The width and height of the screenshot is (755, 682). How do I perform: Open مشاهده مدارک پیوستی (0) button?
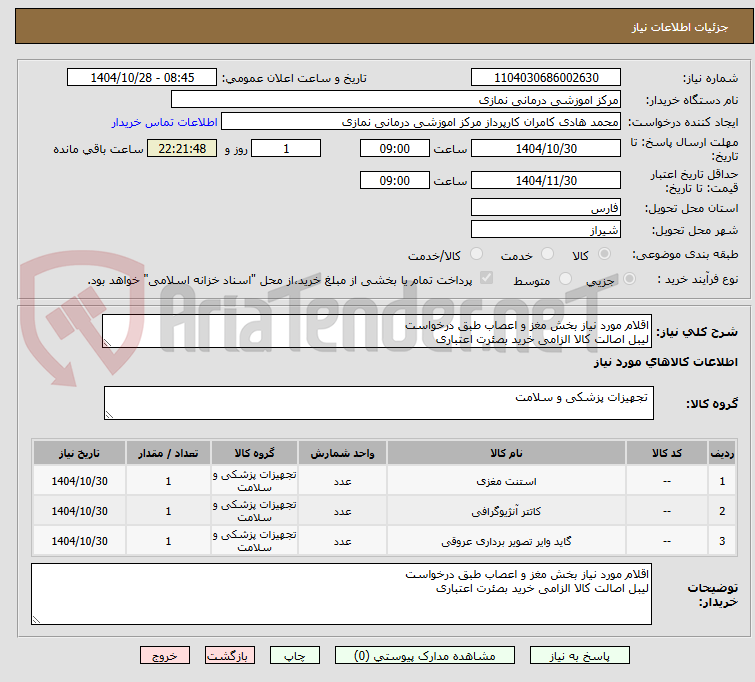click(x=425, y=656)
